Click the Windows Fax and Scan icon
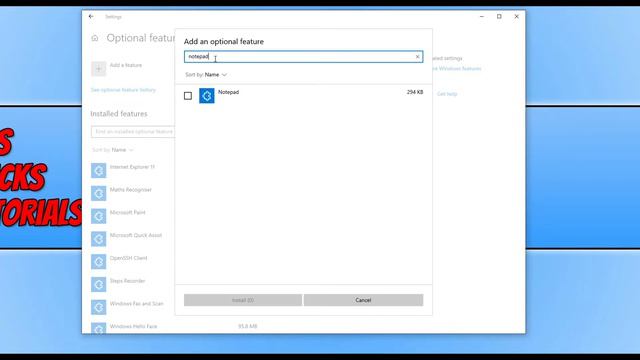The width and height of the screenshot is (640, 360). point(98,307)
